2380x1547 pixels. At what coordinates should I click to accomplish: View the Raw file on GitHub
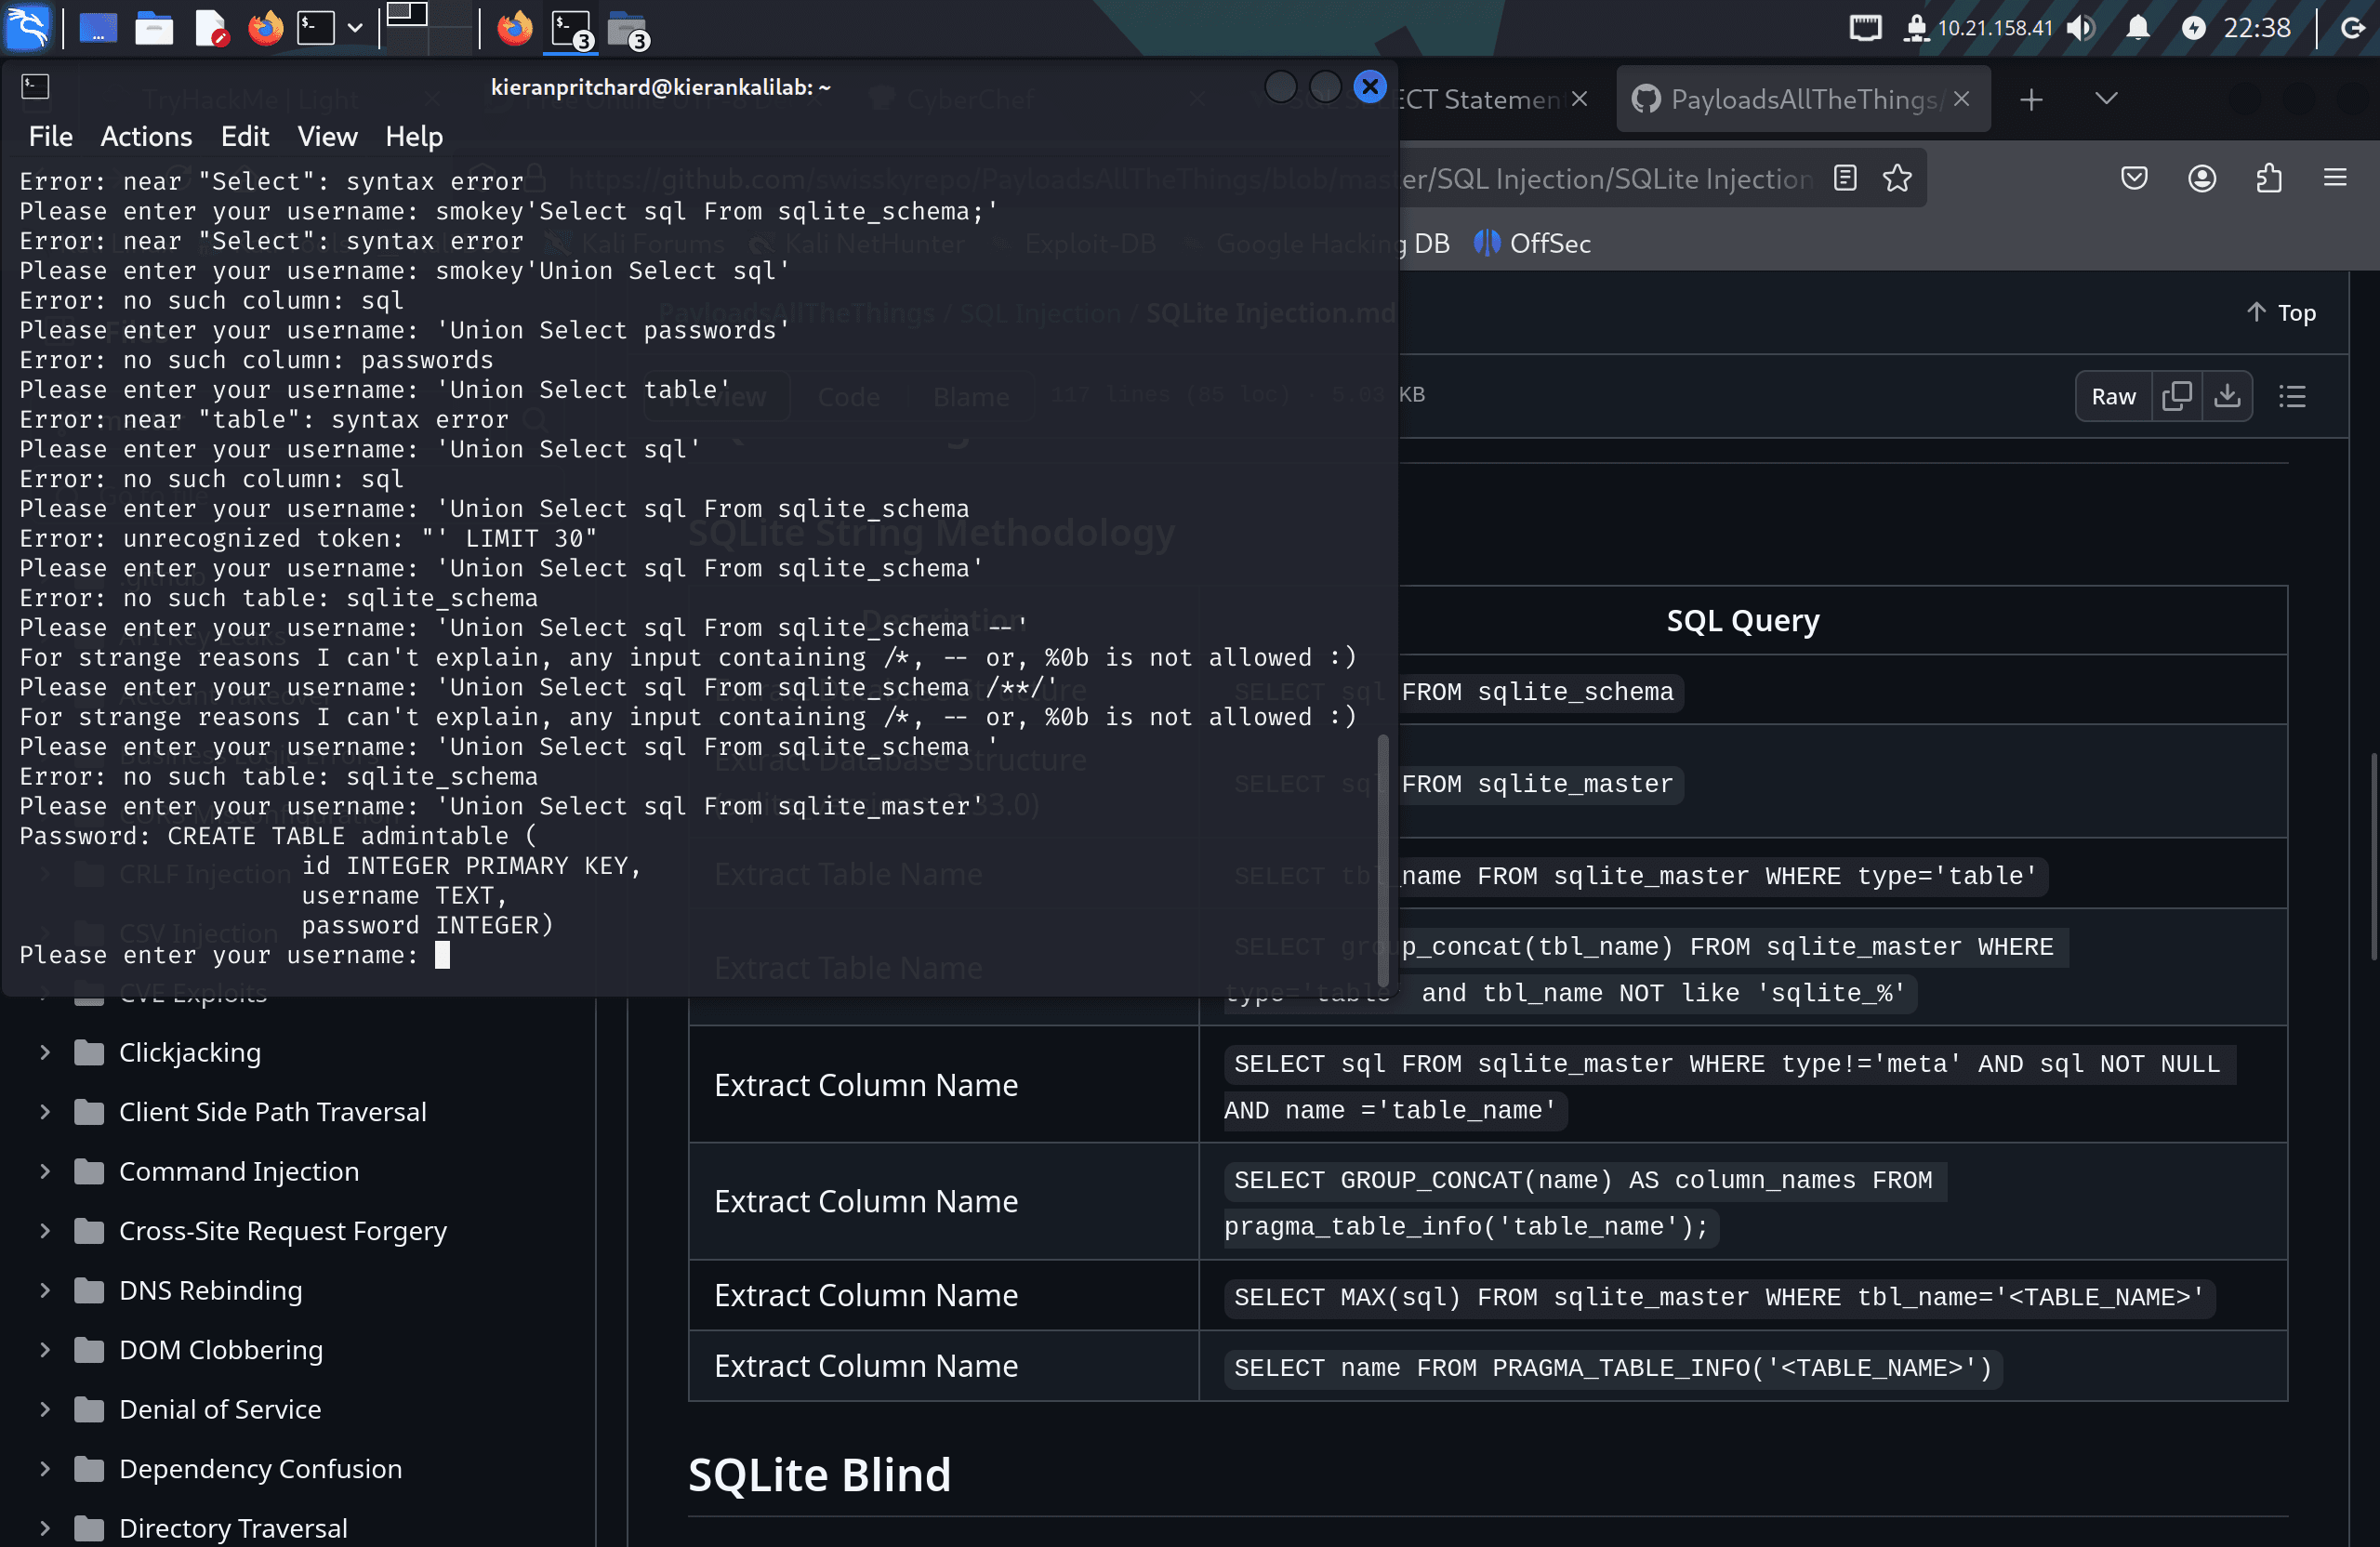point(2113,396)
